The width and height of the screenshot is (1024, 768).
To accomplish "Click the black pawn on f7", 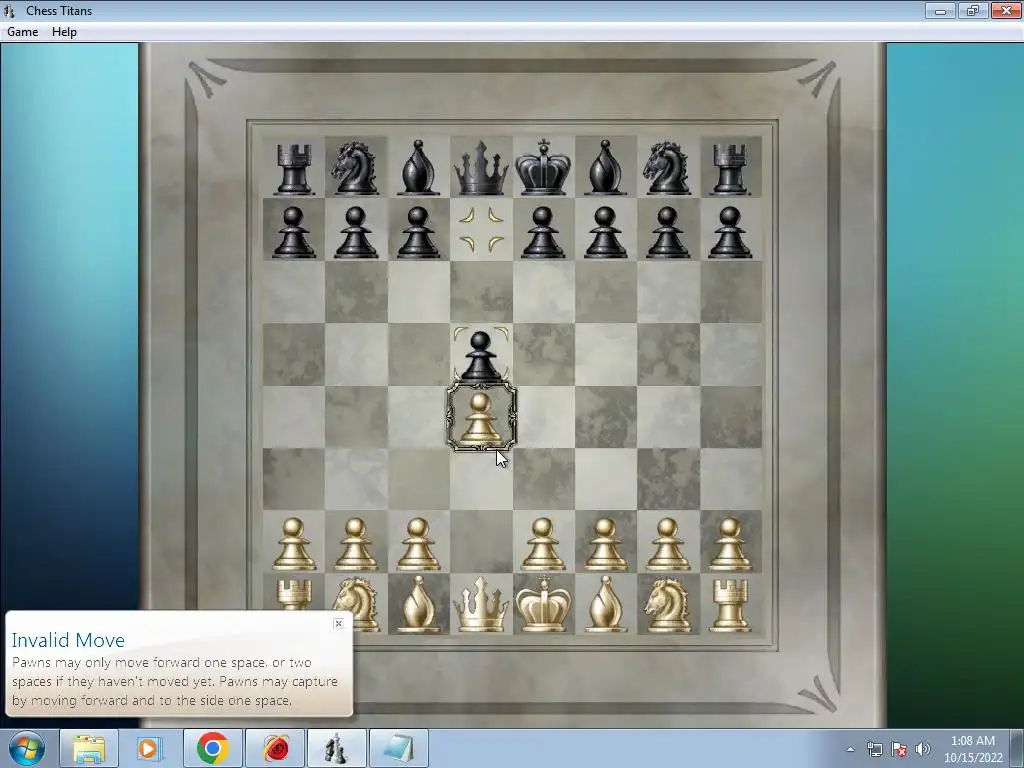I will point(605,232).
